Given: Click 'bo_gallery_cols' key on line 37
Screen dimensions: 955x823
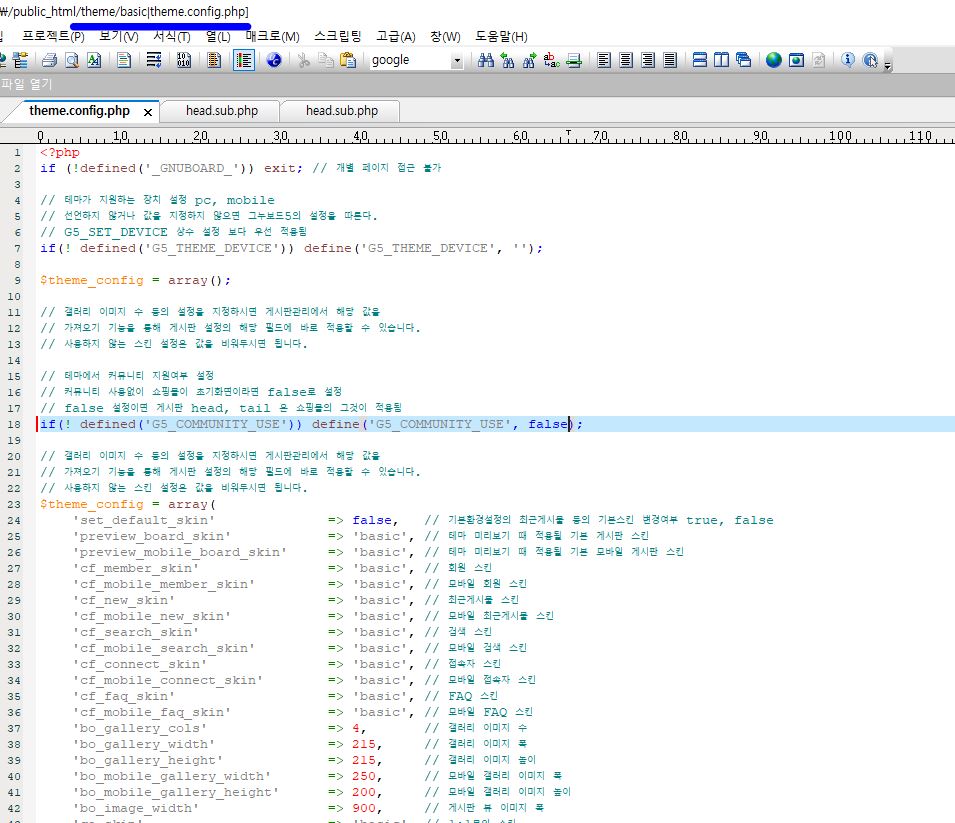Looking at the screenshot, I should pyautogui.click(x=139, y=728).
